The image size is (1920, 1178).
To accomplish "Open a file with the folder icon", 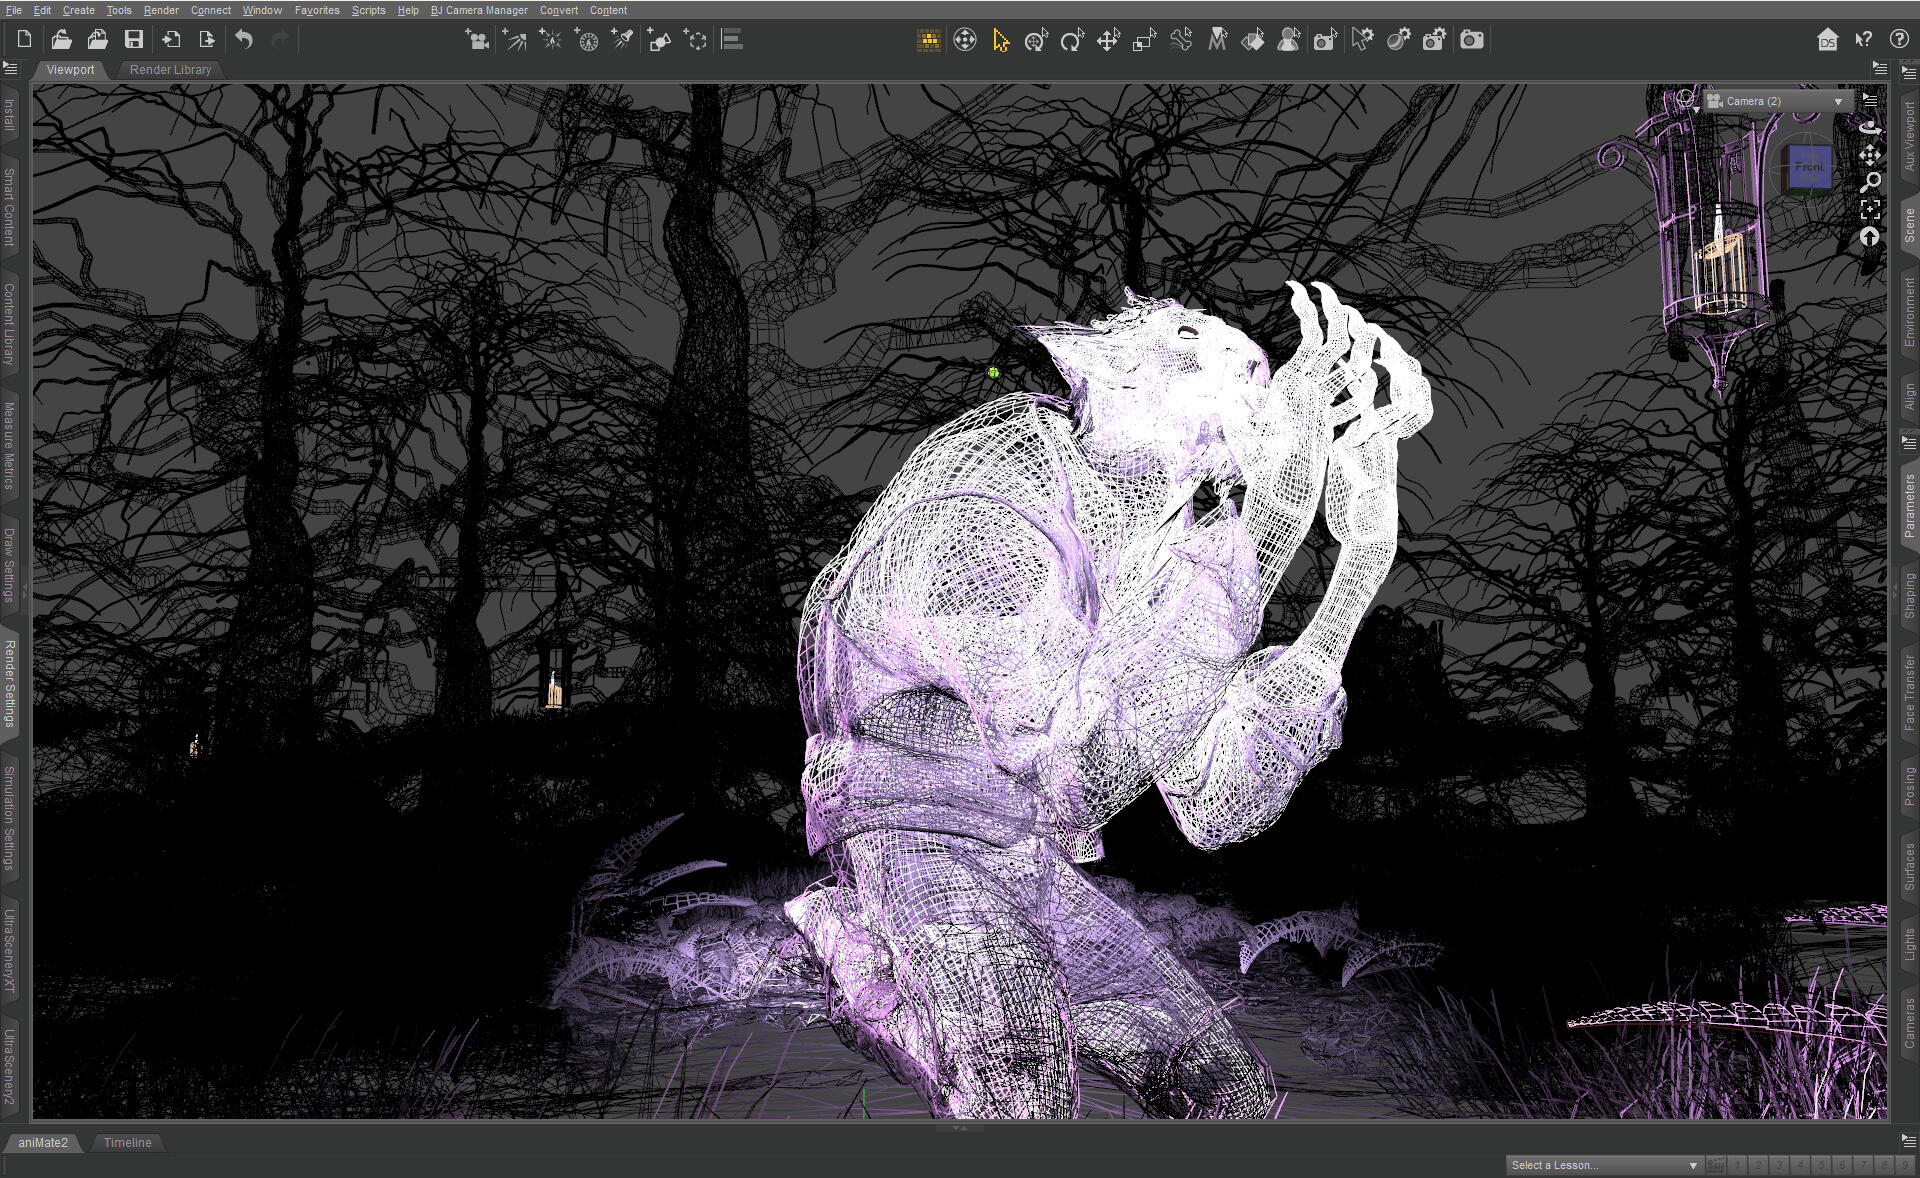I will (x=61, y=39).
